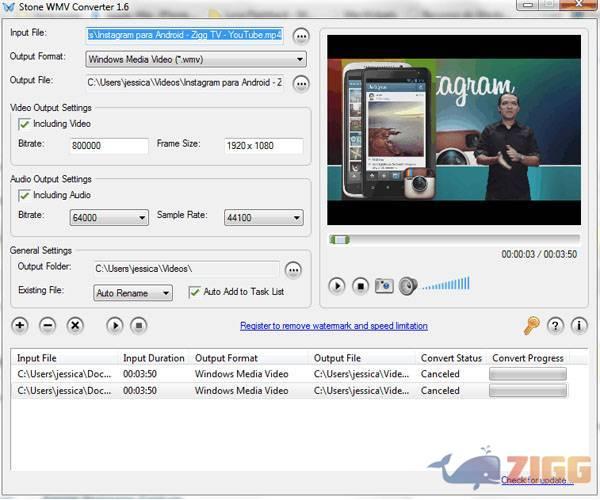Screen dimensions: 600x500
Task: Stop converting the task list
Action: point(139,326)
